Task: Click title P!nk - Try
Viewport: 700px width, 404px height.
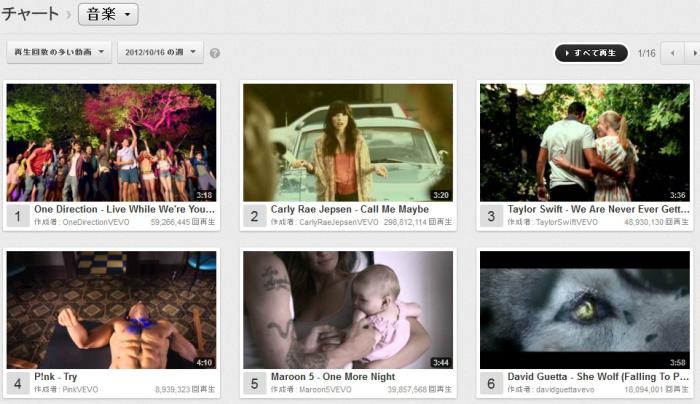Action: tap(56, 376)
